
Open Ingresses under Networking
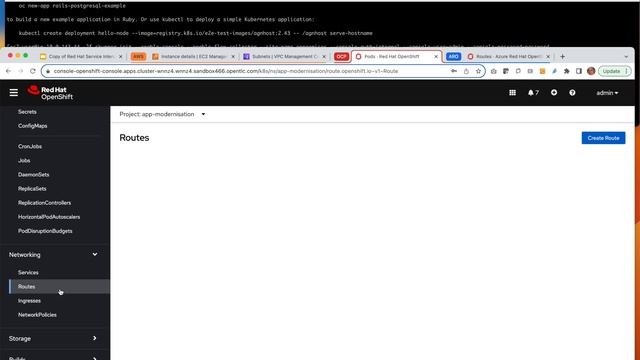29,300
